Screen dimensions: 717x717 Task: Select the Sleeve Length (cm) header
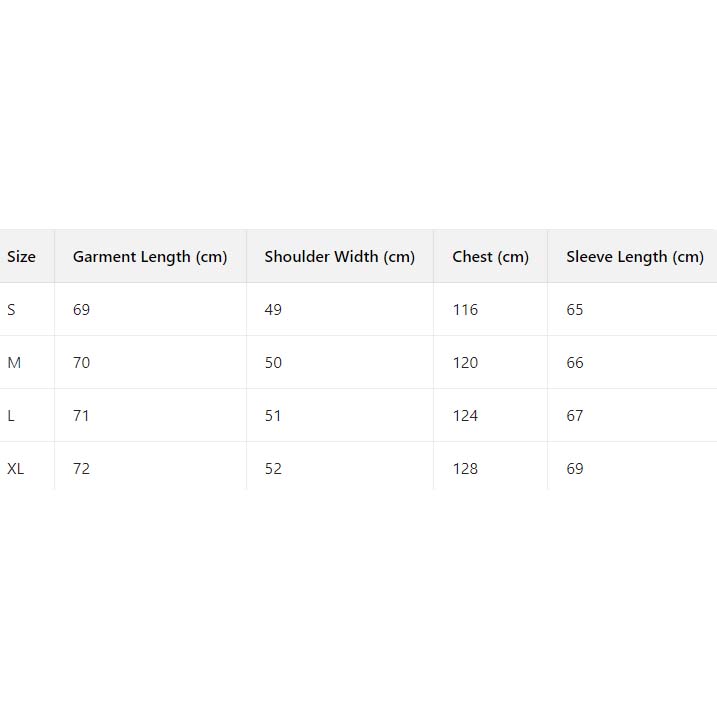coord(634,257)
